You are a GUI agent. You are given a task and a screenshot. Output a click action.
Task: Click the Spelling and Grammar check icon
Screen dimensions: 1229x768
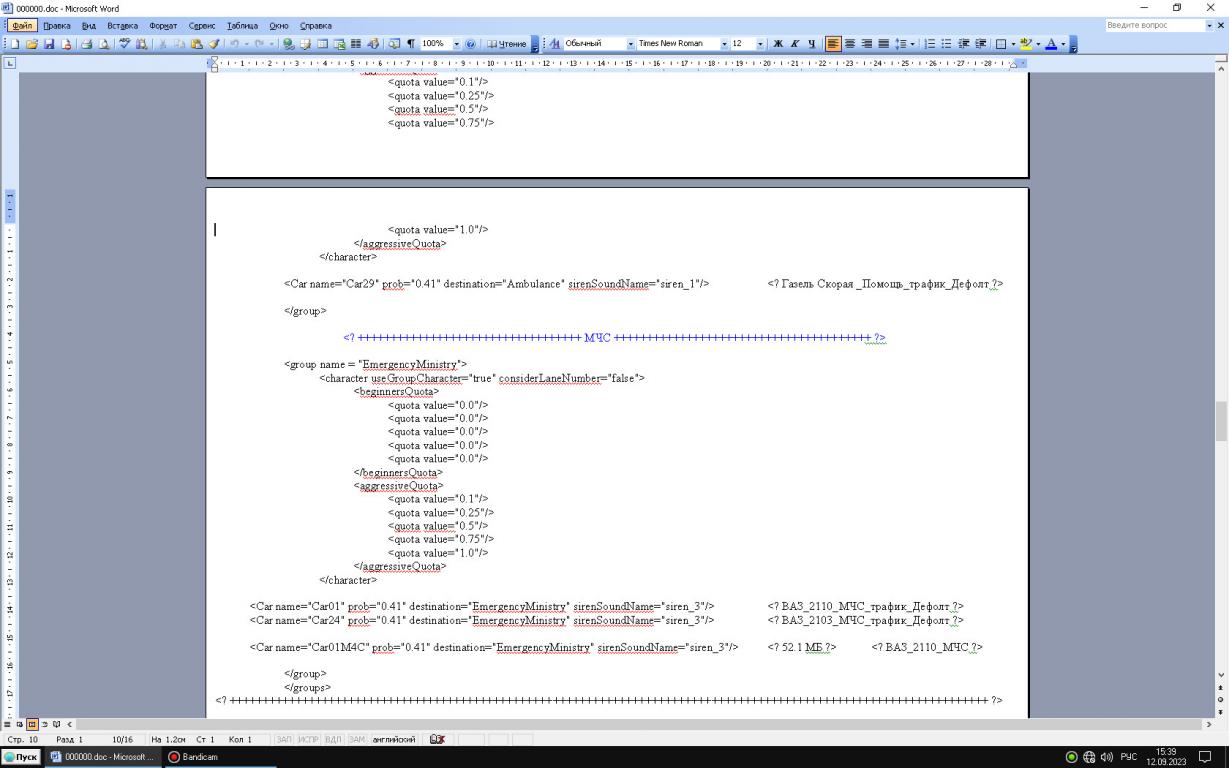point(125,44)
